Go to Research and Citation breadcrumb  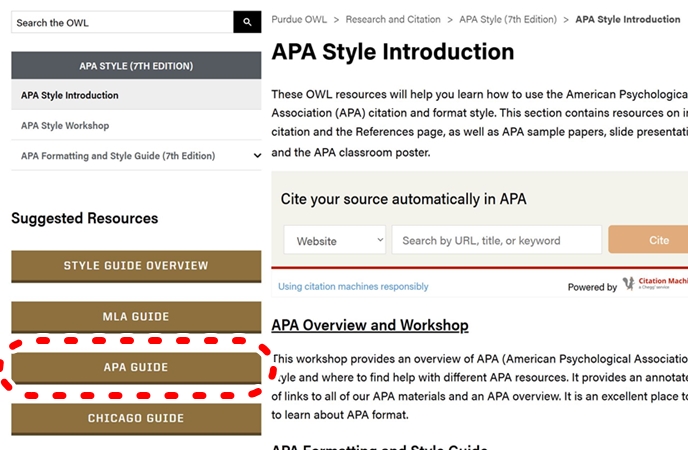click(x=393, y=19)
